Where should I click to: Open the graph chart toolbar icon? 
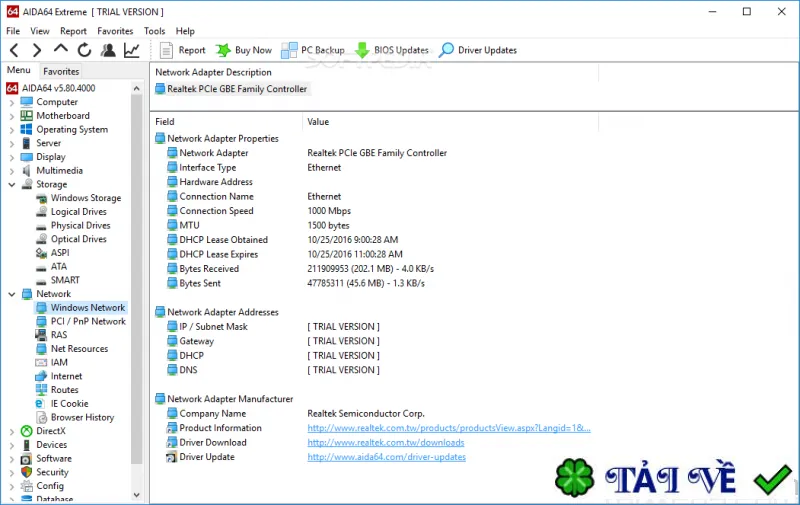pos(132,50)
